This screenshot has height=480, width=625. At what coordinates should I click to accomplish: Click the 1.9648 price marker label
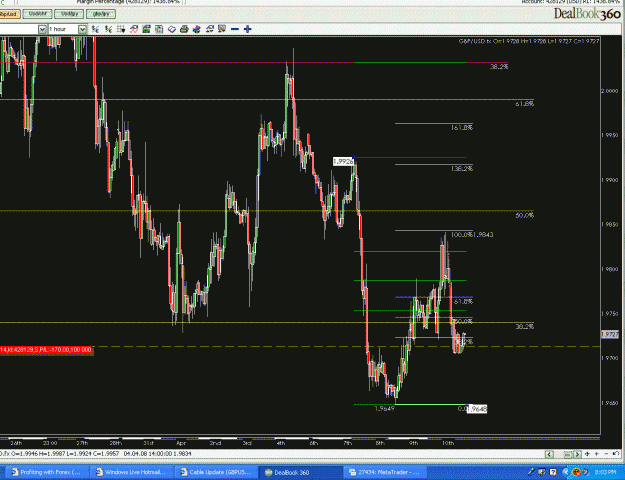coord(477,409)
